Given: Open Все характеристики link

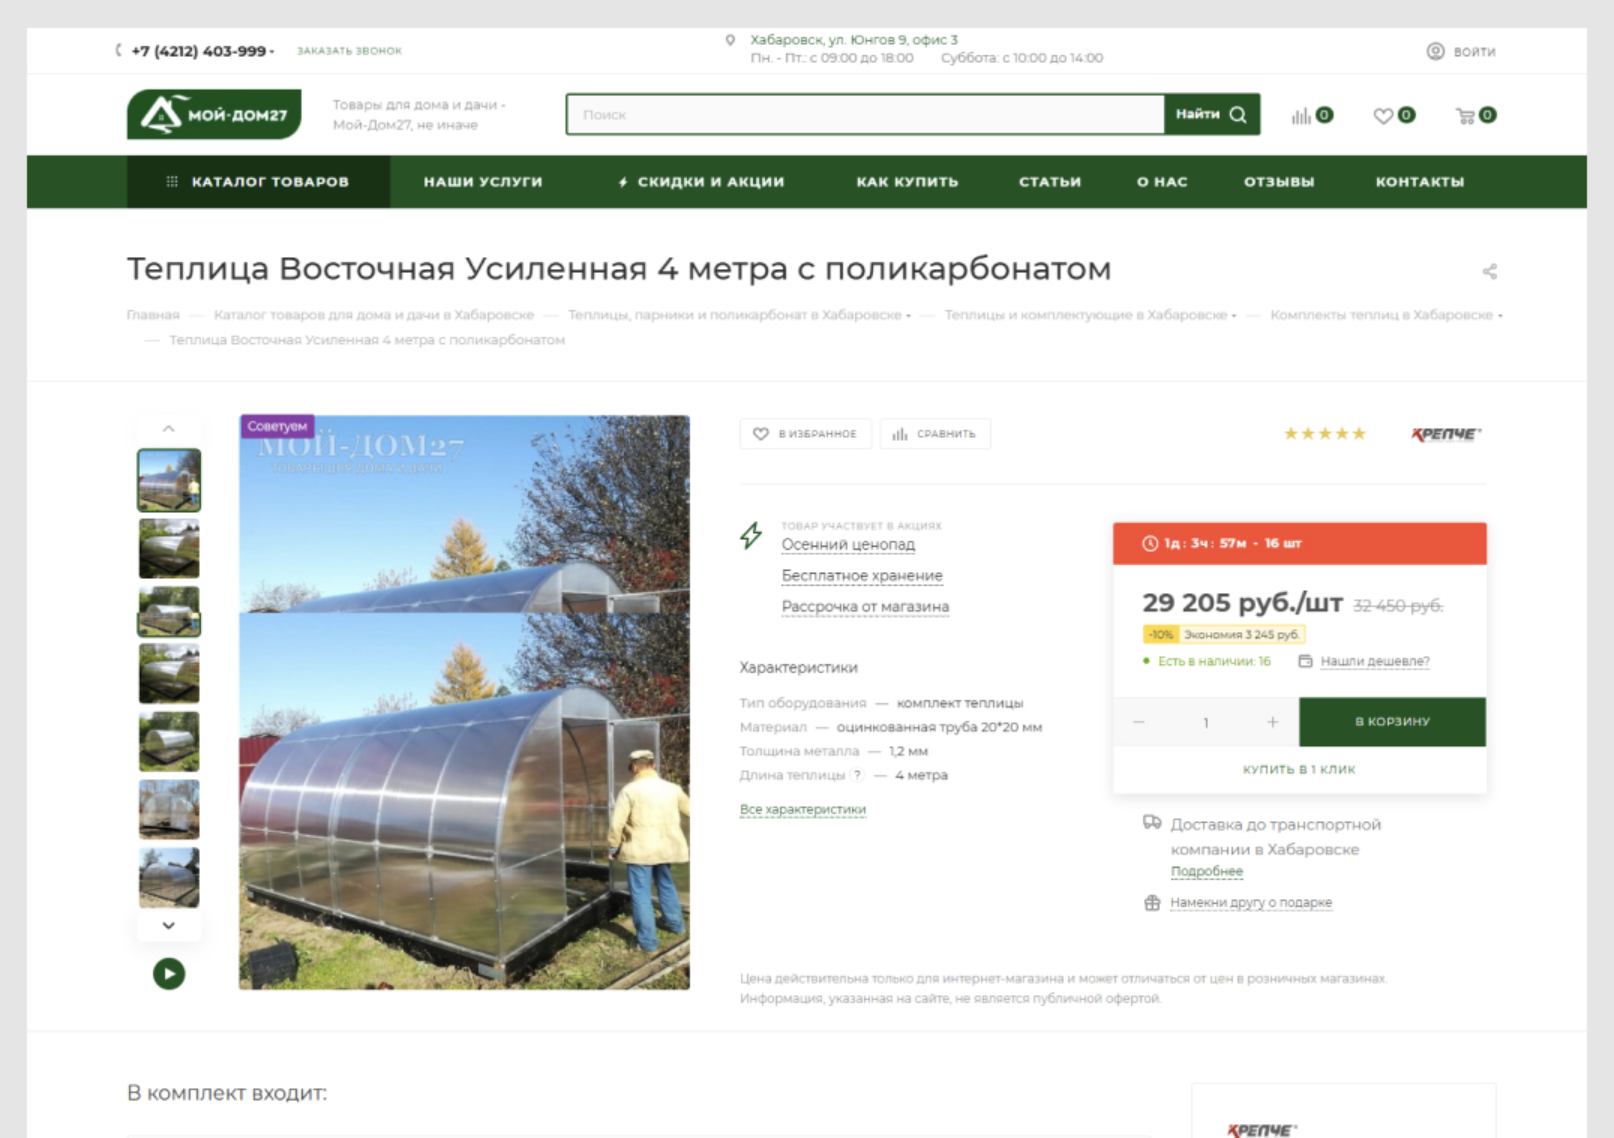Looking at the screenshot, I should point(803,810).
